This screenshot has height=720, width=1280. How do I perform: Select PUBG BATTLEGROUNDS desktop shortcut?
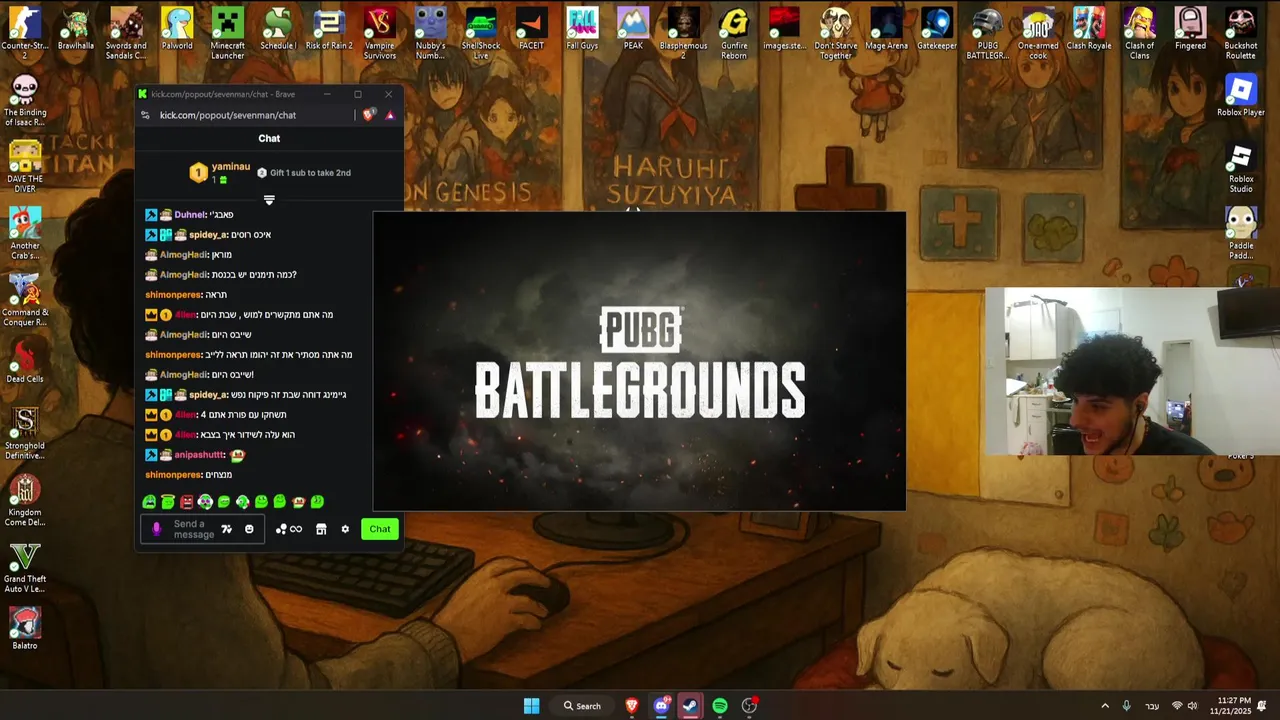[x=988, y=32]
